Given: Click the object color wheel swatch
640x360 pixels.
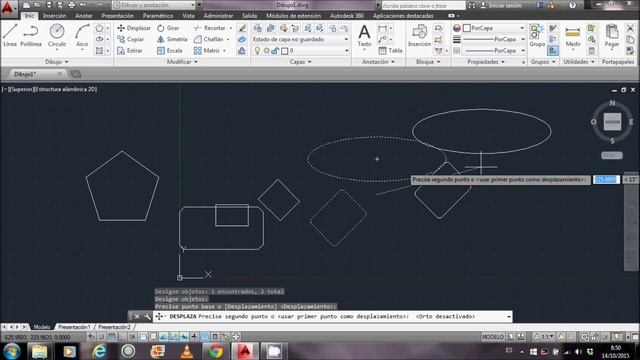Looking at the screenshot, I should coord(457,28).
